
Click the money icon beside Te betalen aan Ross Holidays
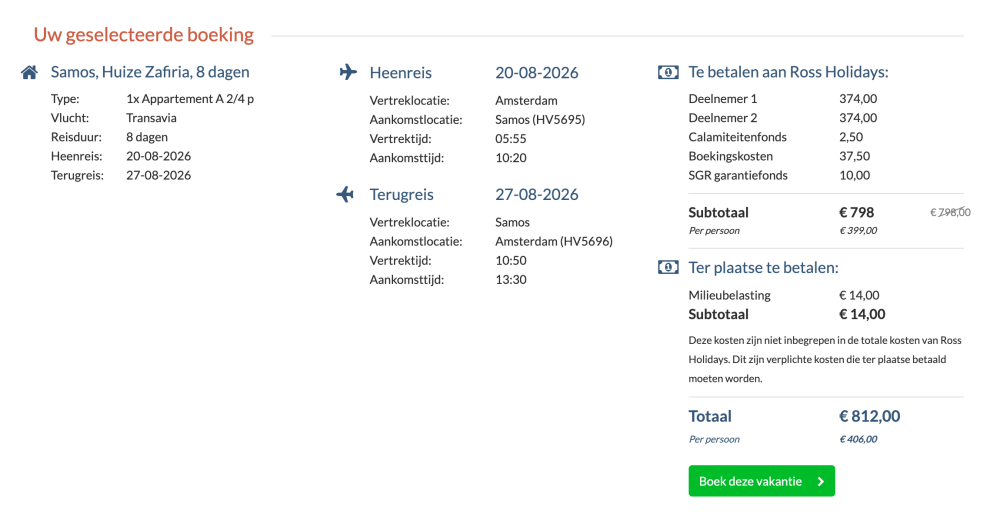coord(668,72)
